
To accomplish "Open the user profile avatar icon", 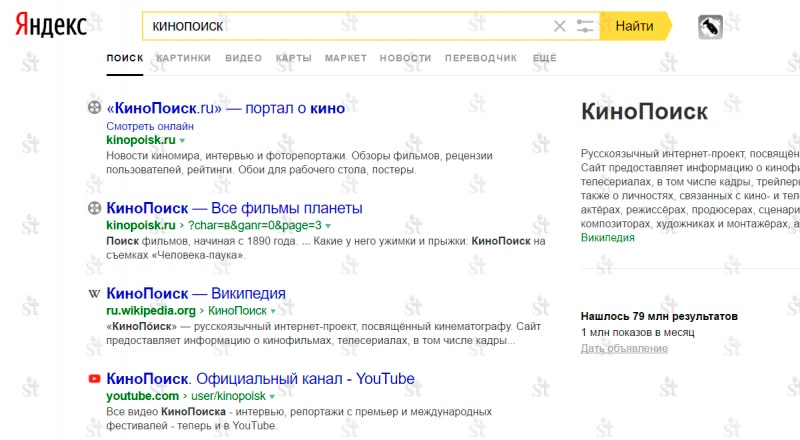I will click(x=710, y=27).
